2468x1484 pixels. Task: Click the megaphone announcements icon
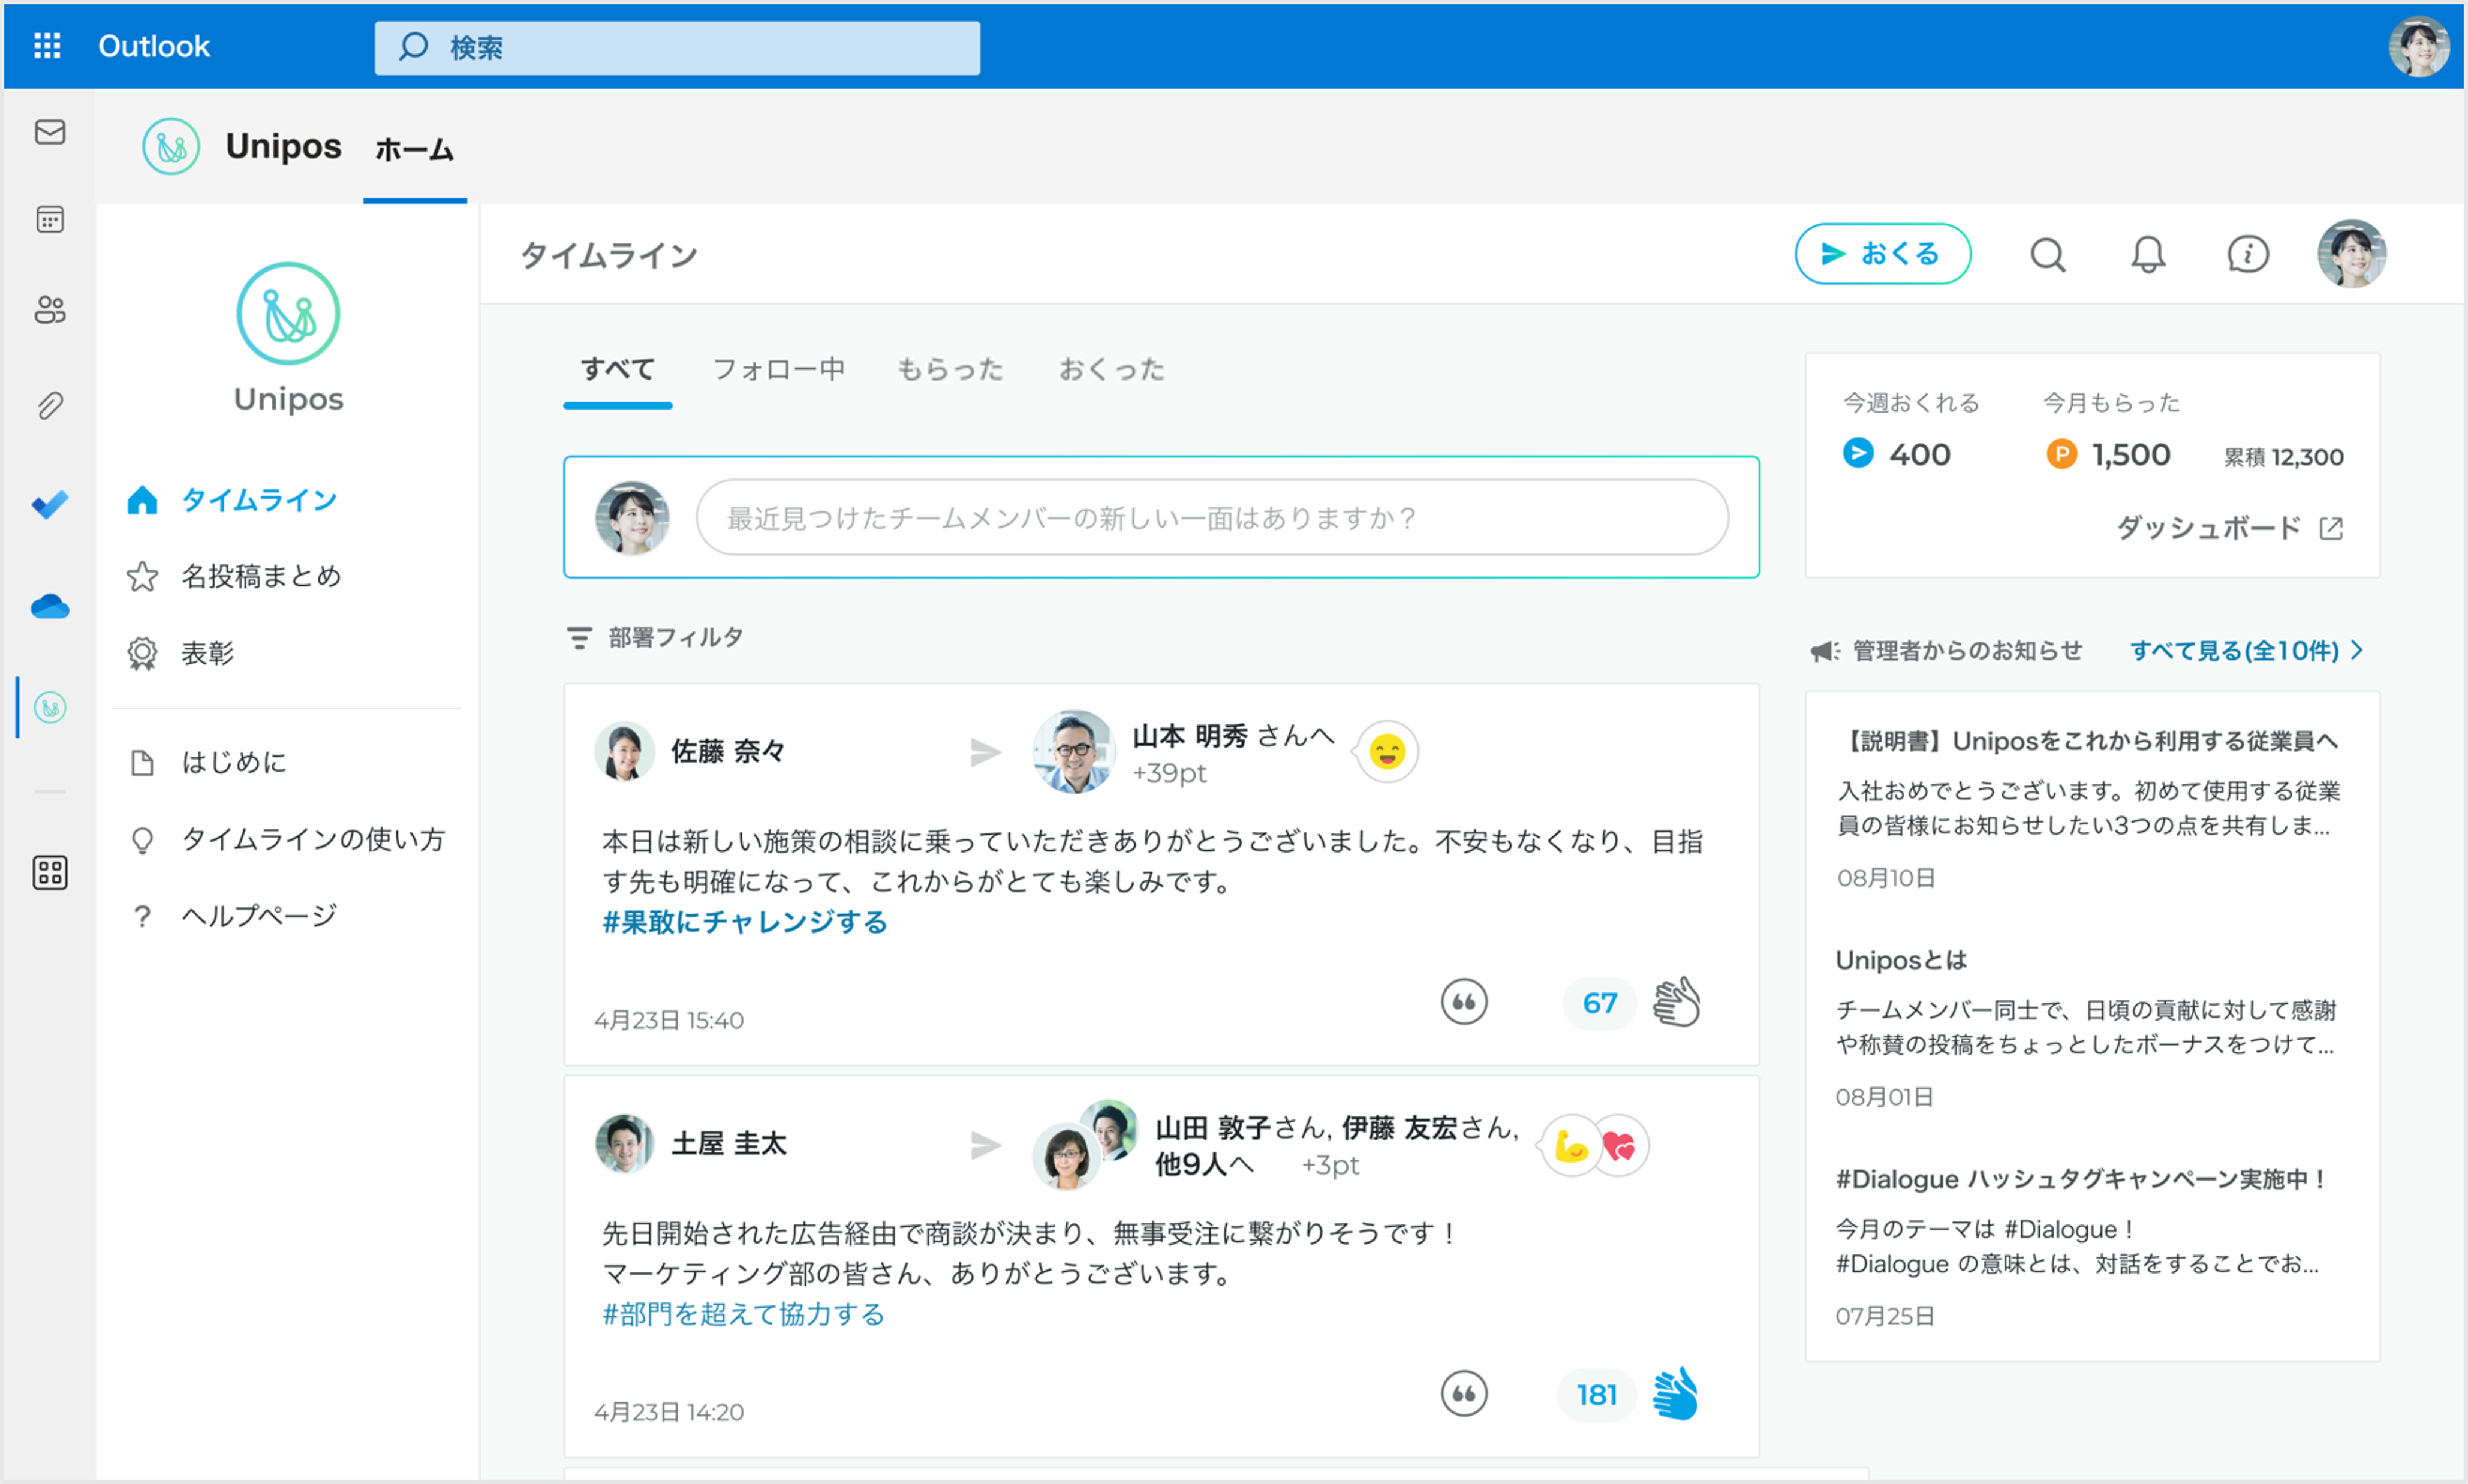click(x=1825, y=651)
